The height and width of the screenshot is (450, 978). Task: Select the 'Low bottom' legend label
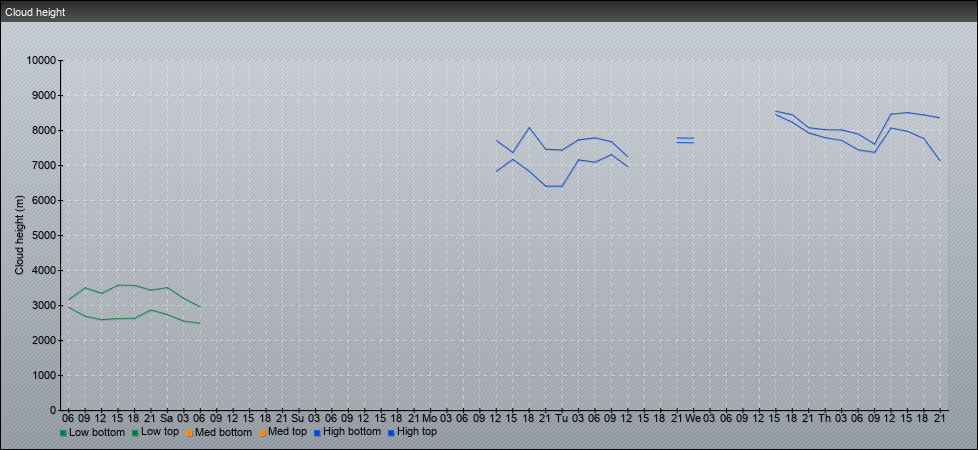pyautogui.click(x=97, y=432)
